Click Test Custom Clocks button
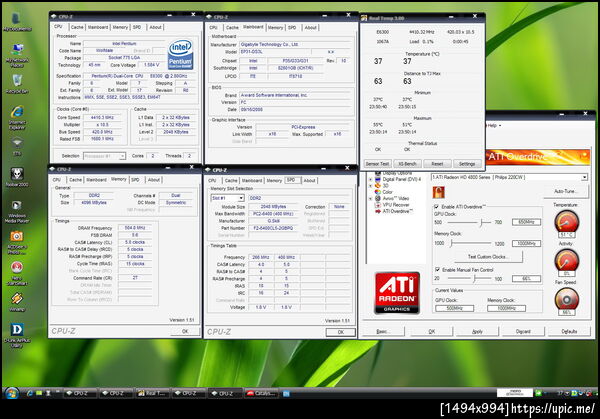 pos(488,256)
